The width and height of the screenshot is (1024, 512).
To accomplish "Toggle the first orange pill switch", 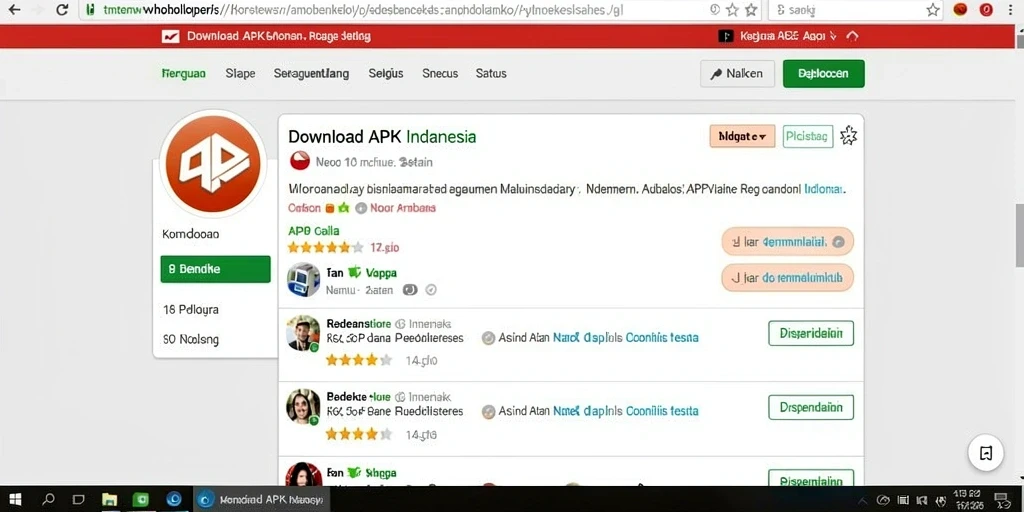I will [x=788, y=242].
